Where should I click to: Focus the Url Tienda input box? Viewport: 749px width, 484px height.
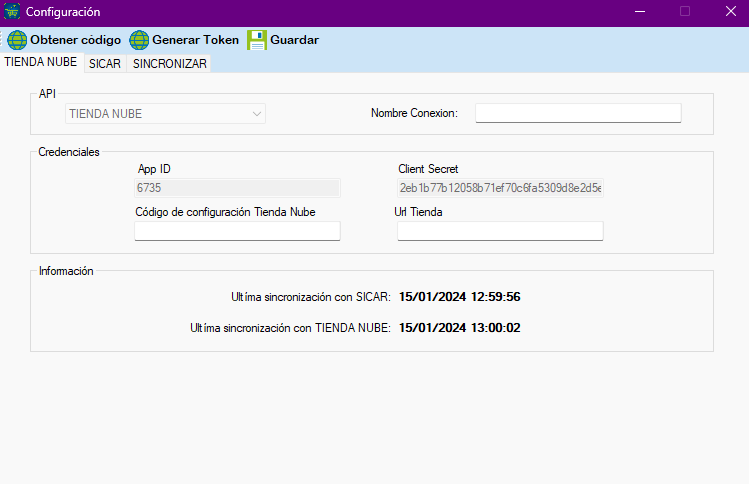point(500,231)
